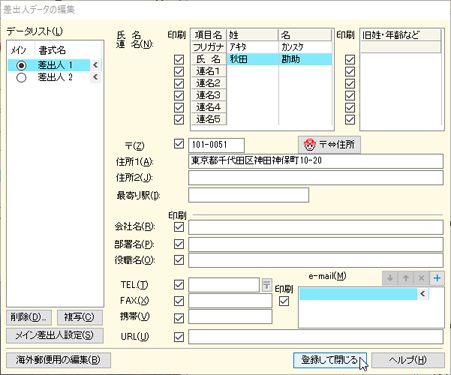The height and width of the screenshot is (375, 451).
Task: Click 登録して閉じる button
Action: (330, 360)
